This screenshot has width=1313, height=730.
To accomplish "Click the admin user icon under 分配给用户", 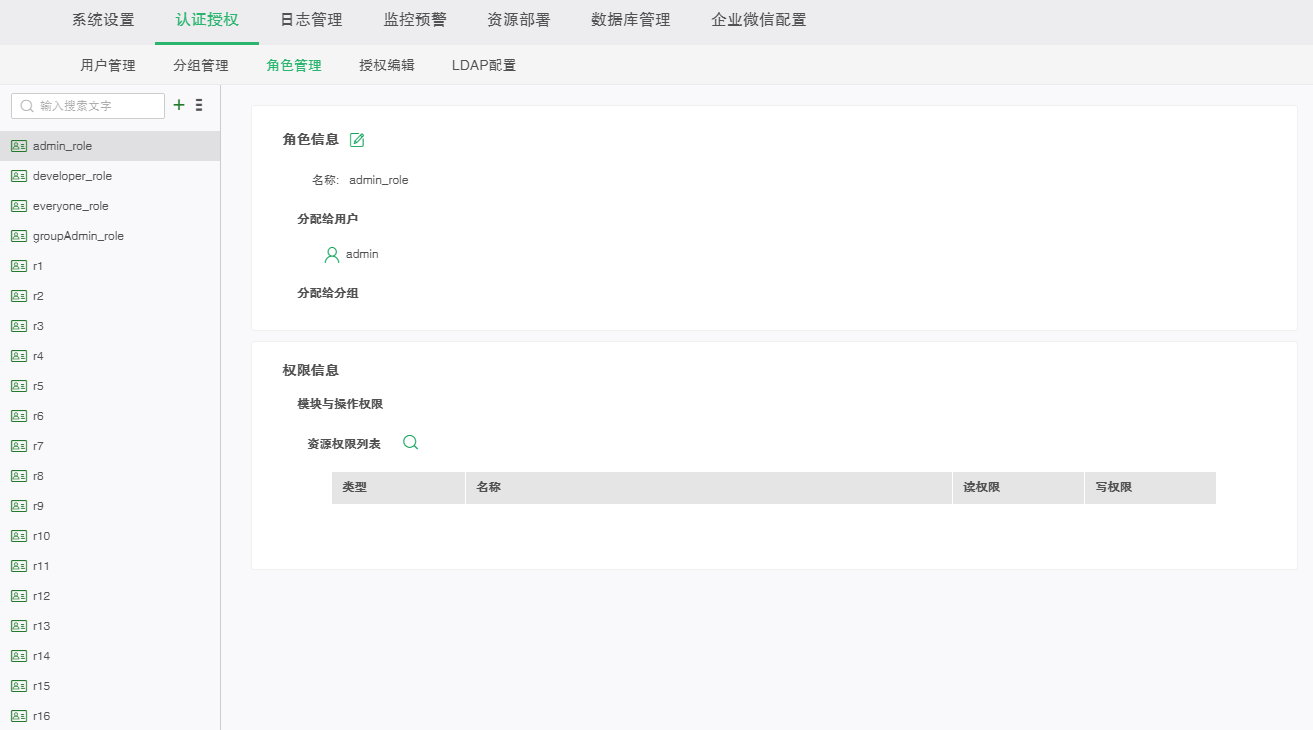I will (x=332, y=255).
